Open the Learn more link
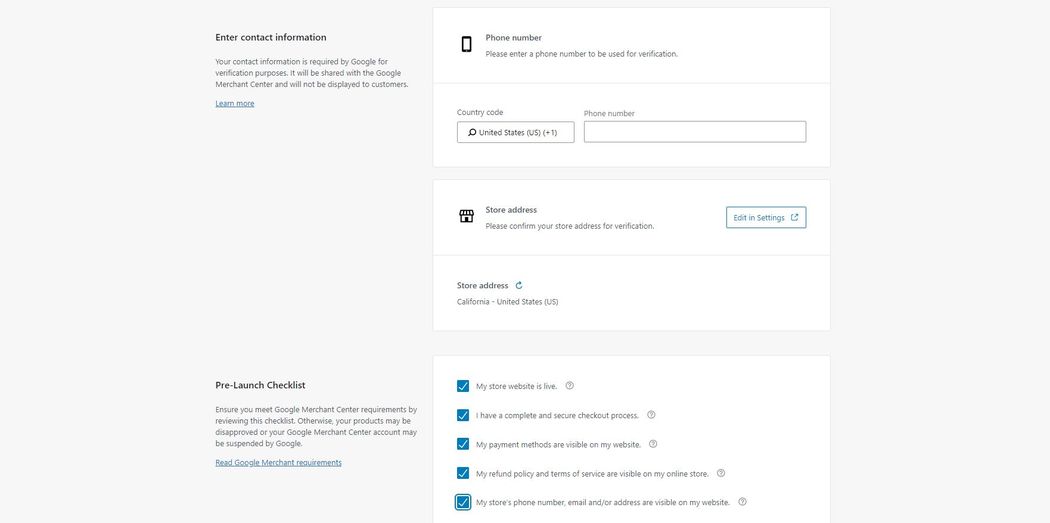The image size is (1050, 523). tap(235, 103)
